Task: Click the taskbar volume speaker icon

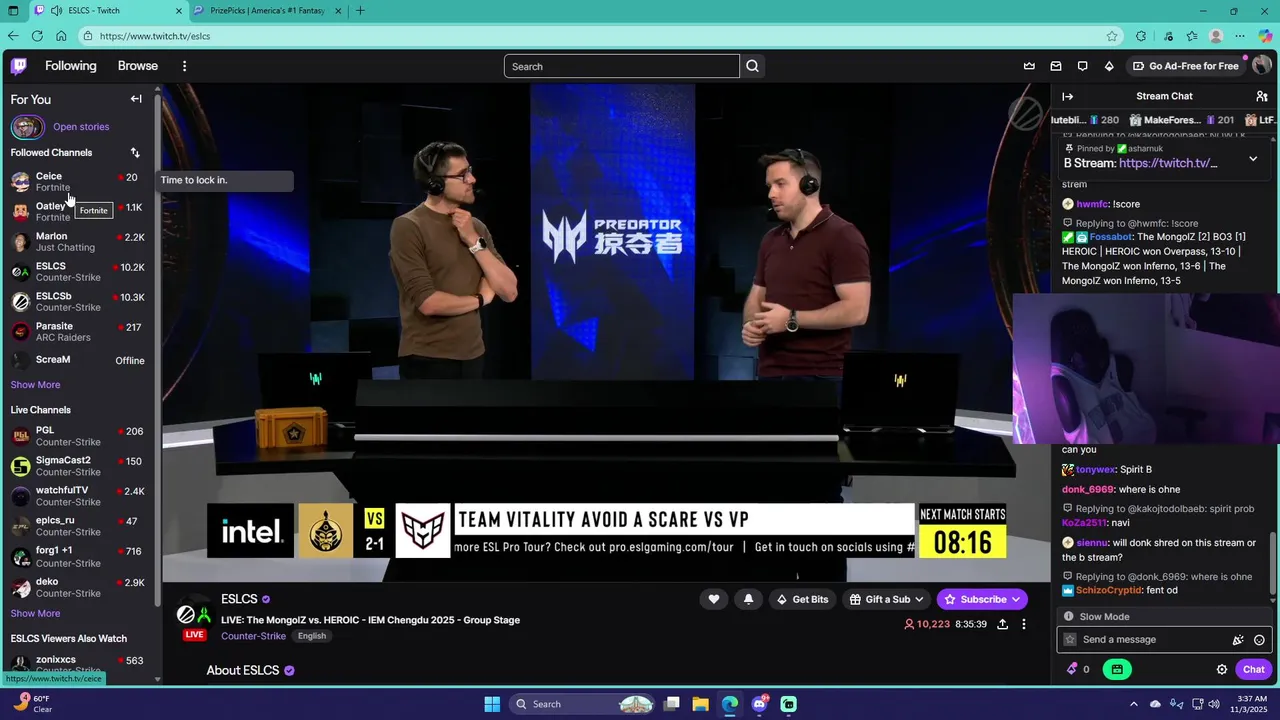Action: click(x=1214, y=704)
